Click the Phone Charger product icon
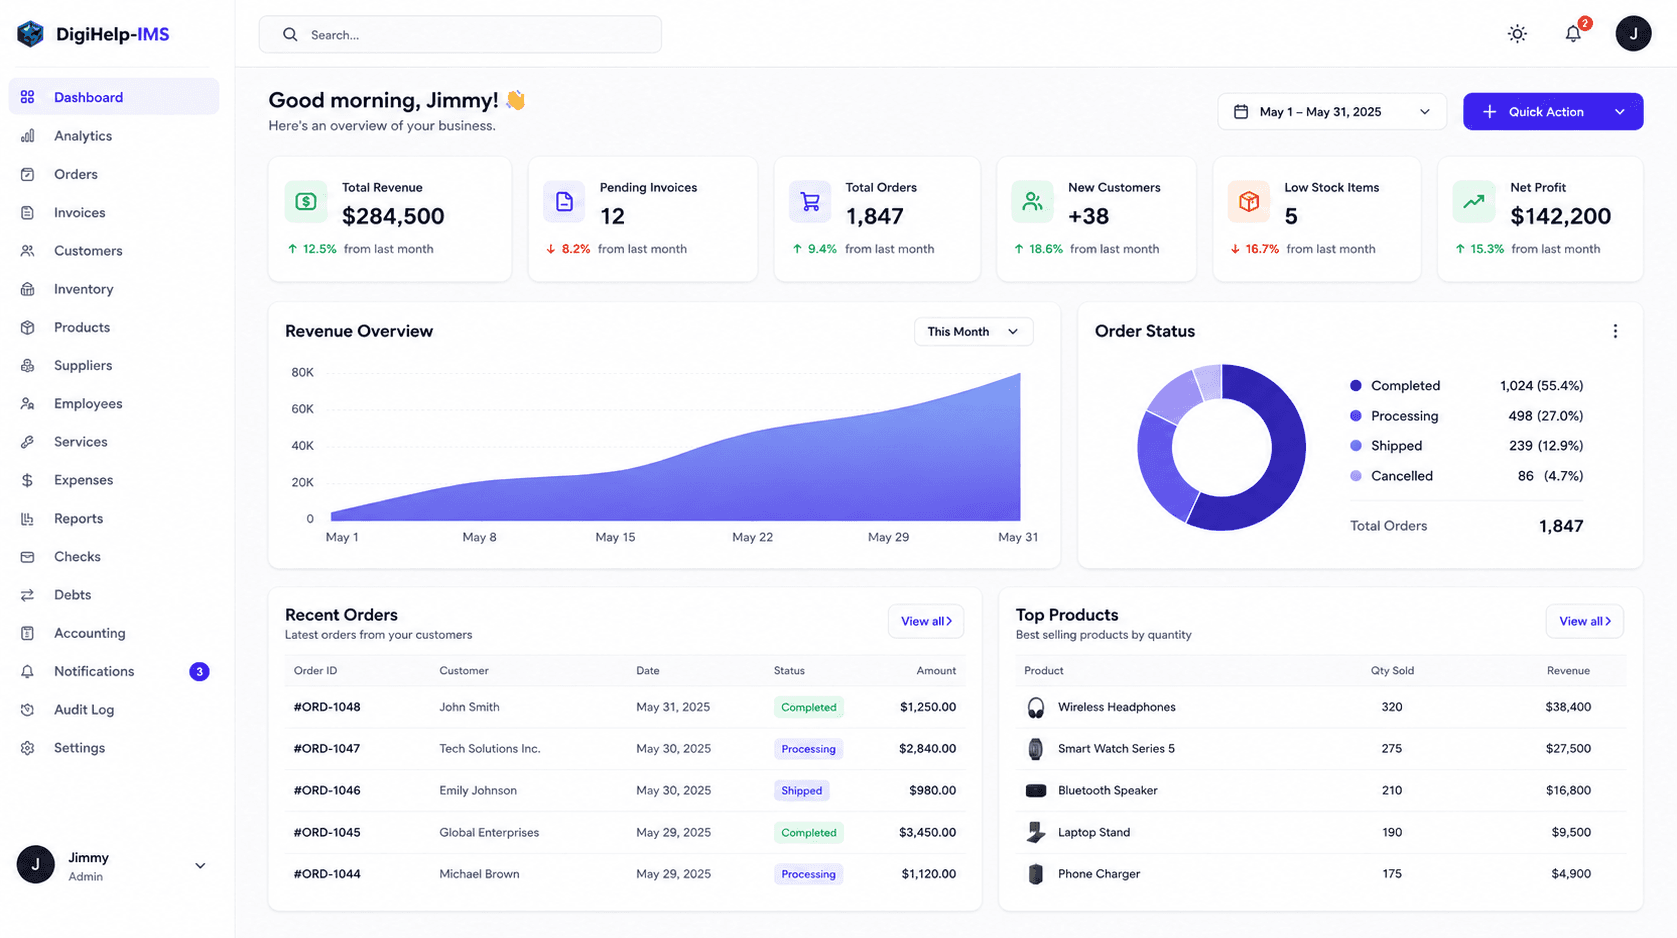 click(x=1036, y=874)
